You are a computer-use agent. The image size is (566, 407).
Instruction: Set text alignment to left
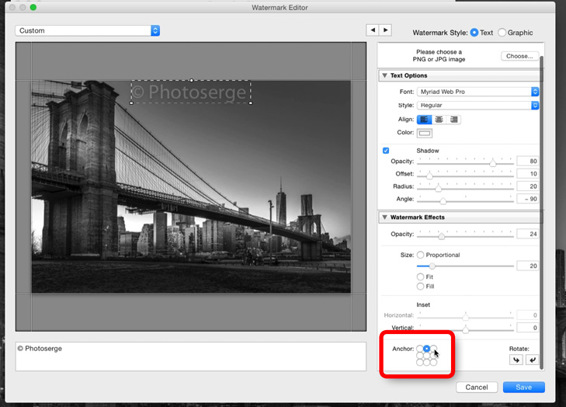424,119
